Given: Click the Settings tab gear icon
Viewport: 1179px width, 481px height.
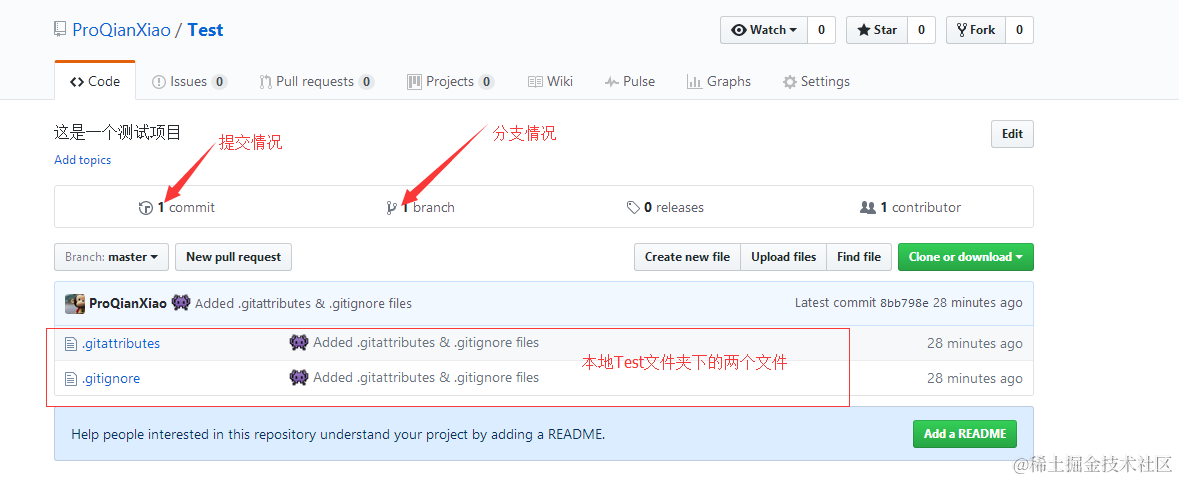Looking at the screenshot, I should [x=790, y=82].
